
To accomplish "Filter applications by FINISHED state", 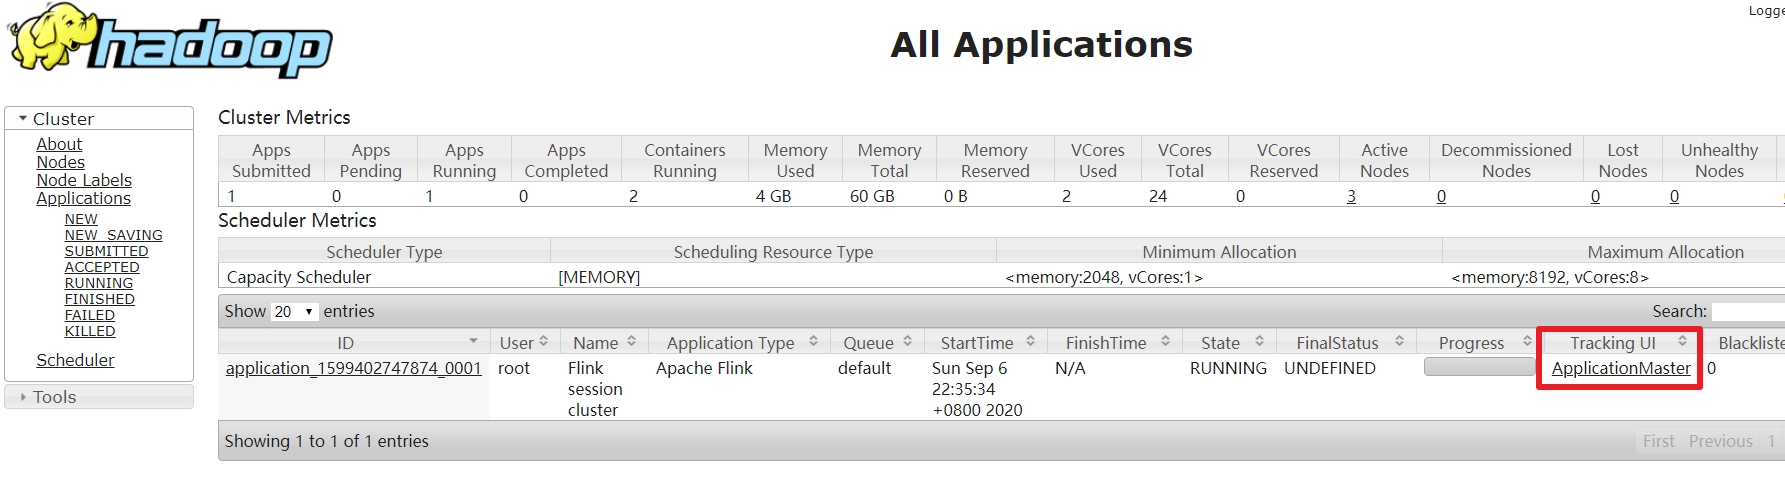I will click(99, 299).
